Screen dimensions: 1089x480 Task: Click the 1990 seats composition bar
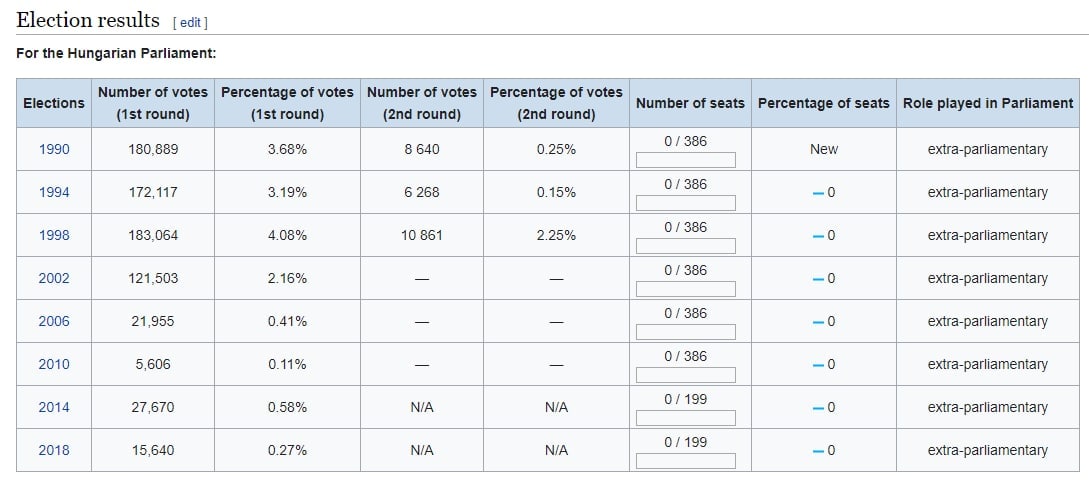point(685,160)
